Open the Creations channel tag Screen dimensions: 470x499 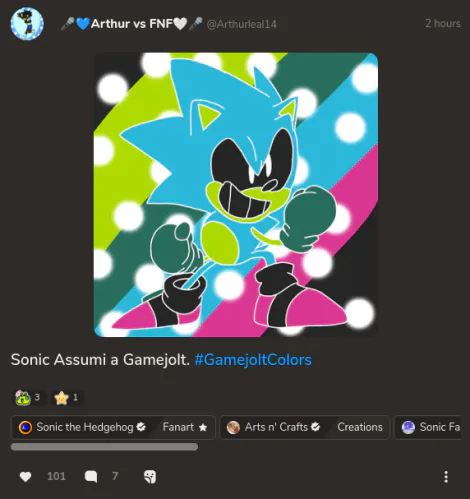[x=360, y=427]
